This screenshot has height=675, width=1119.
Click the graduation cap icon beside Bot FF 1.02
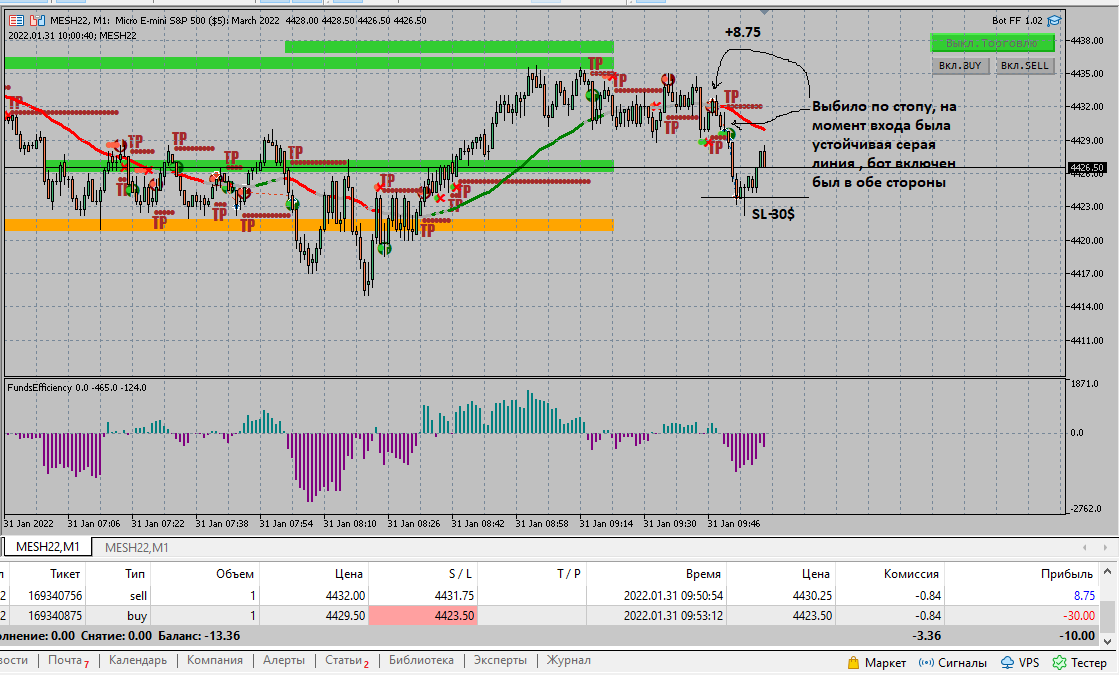(x=1054, y=21)
